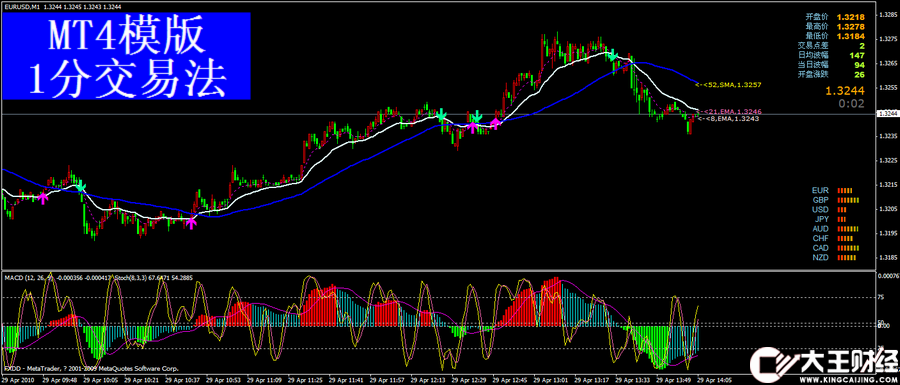Click the AUD currency strength row
900x385 pixels.
click(x=835, y=228)
